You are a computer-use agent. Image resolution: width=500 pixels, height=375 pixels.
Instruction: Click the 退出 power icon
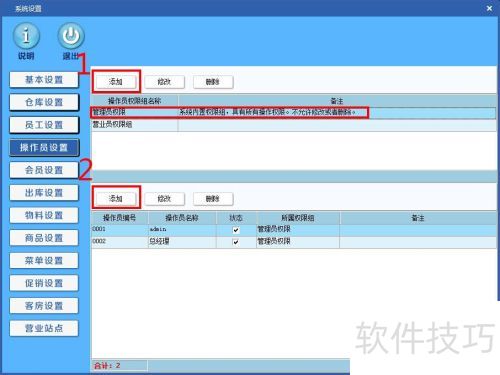click(71, 36)
